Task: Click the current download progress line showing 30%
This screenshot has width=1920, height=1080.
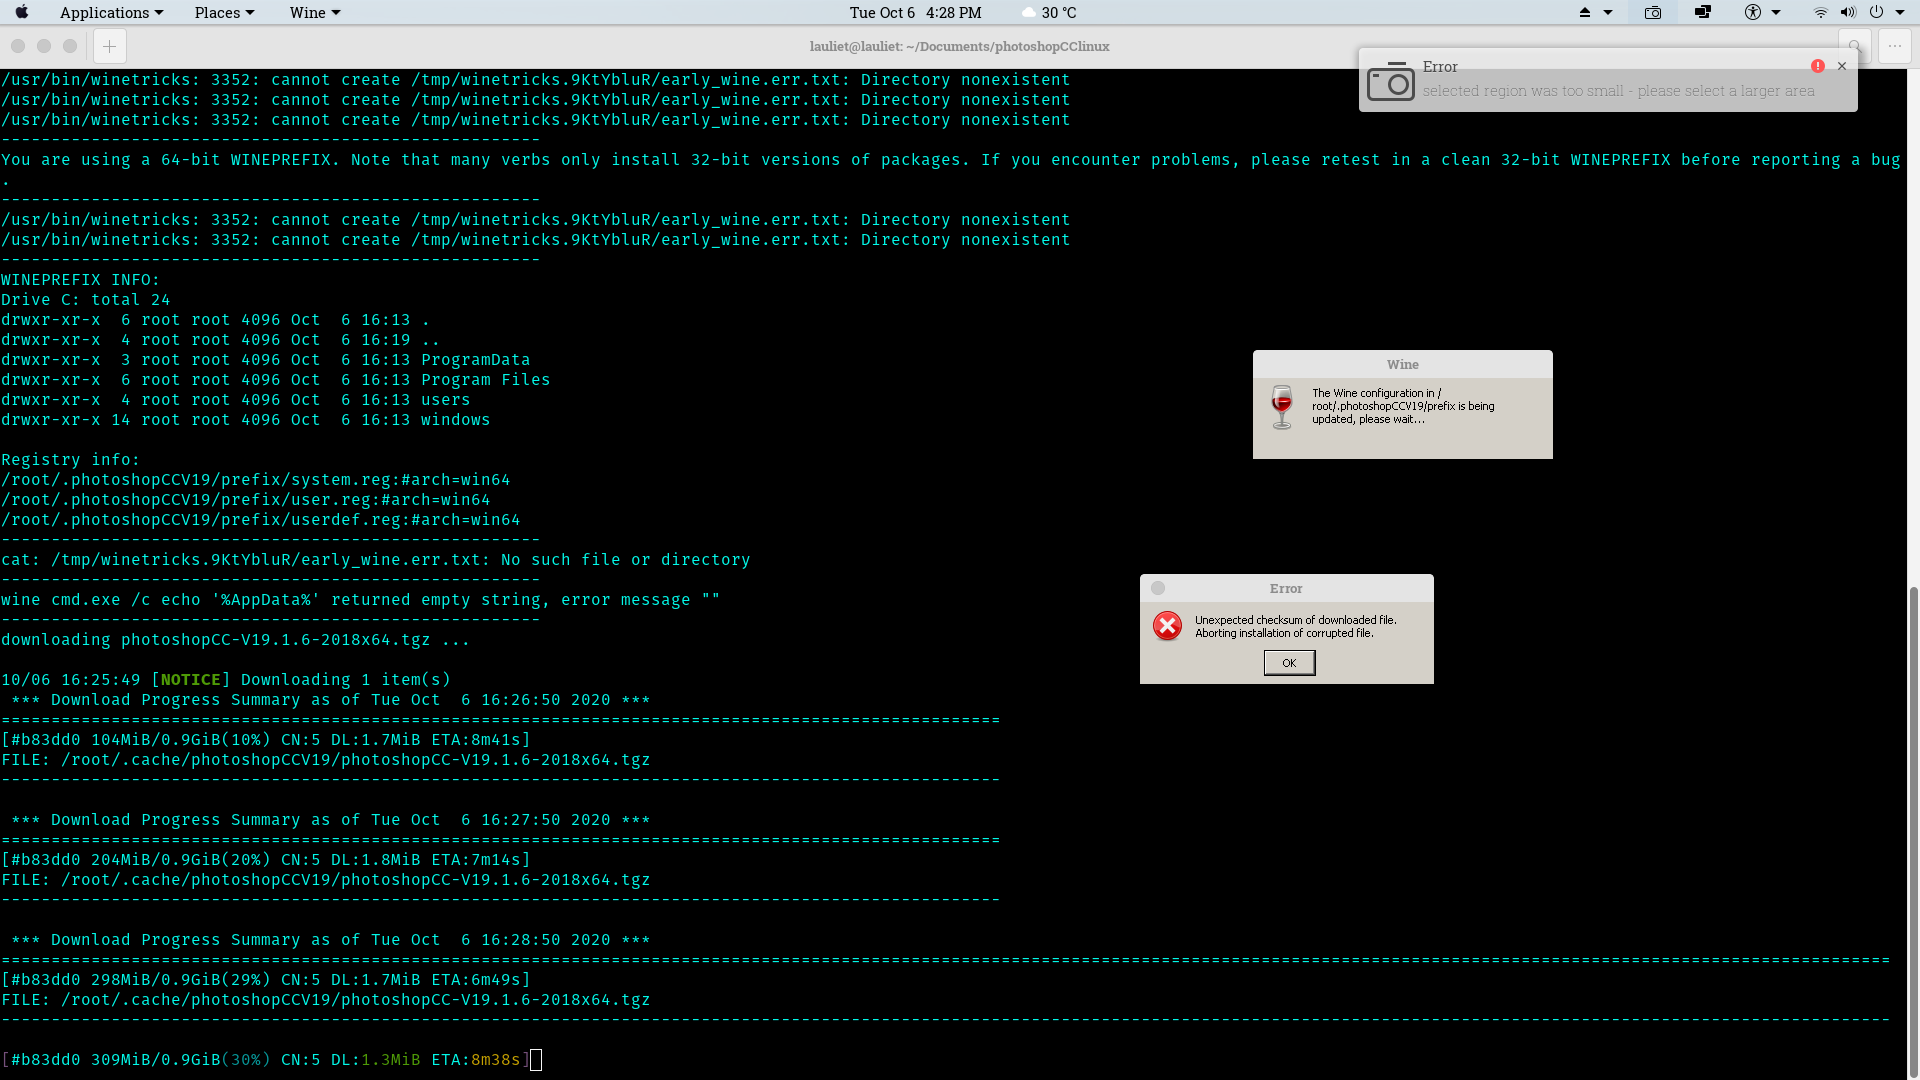Action: coord(265,1060)
